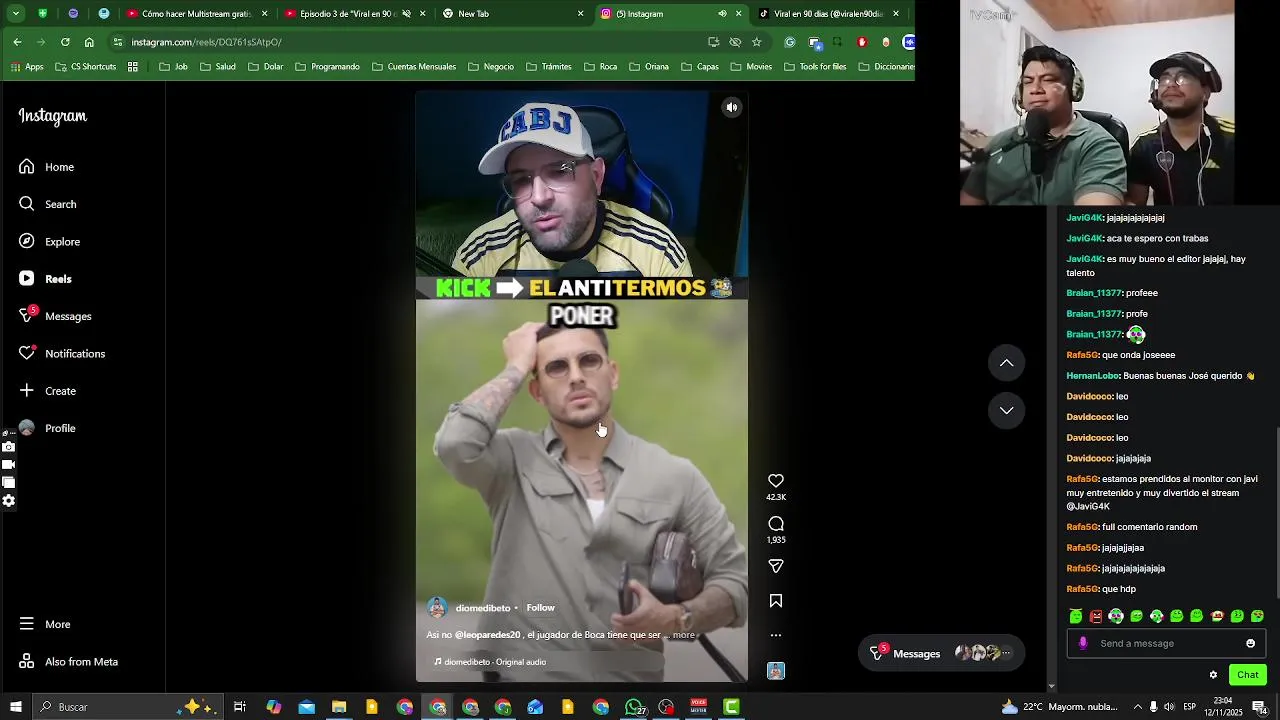Image resolution: width=1280 pixels, height=720 pixels.
Task: Expand the caption with 'more'
Action: coord(683,635)
